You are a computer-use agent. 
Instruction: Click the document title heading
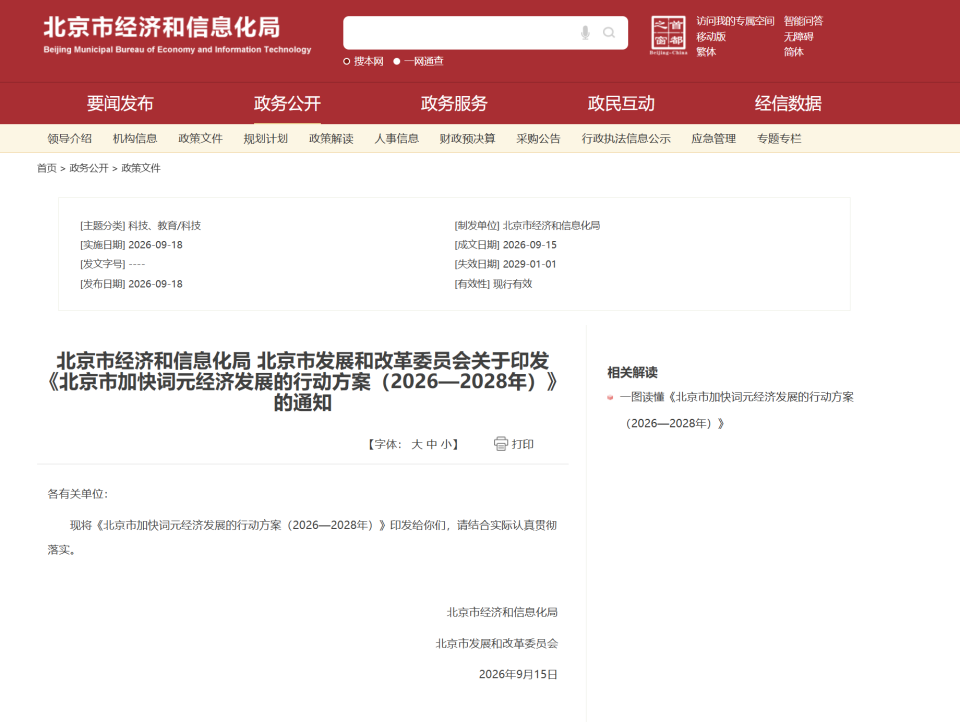point(302,382)
